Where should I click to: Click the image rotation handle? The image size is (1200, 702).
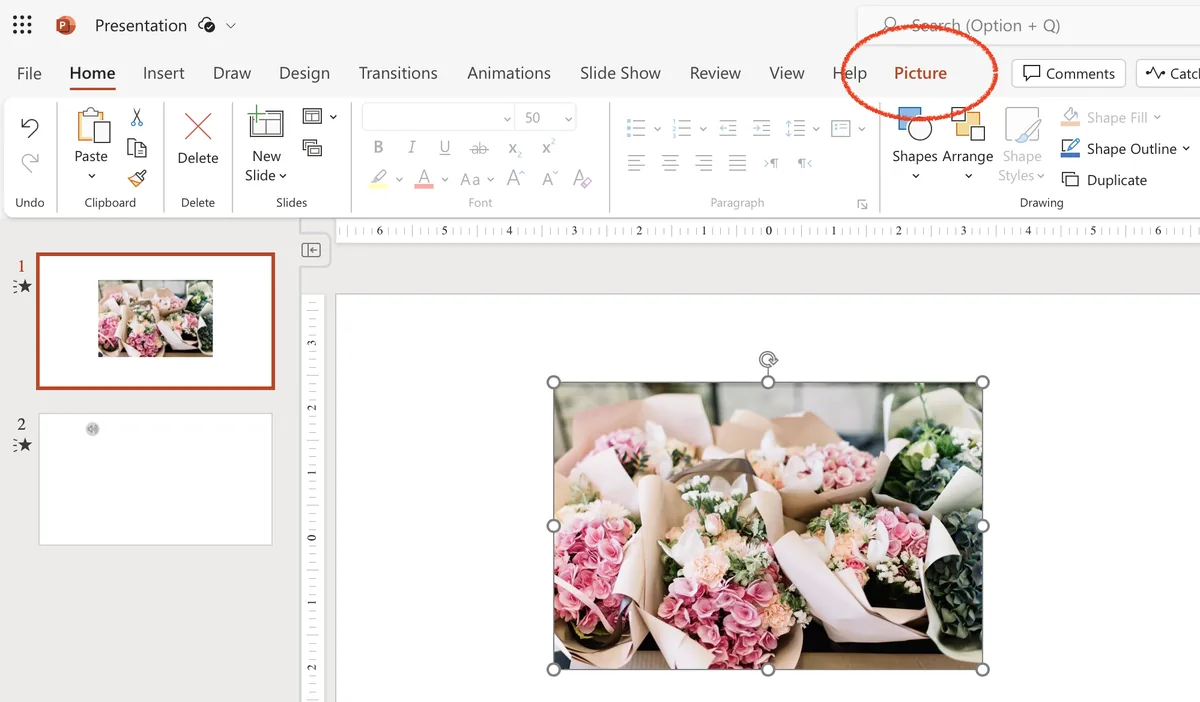tap(768, 360)
